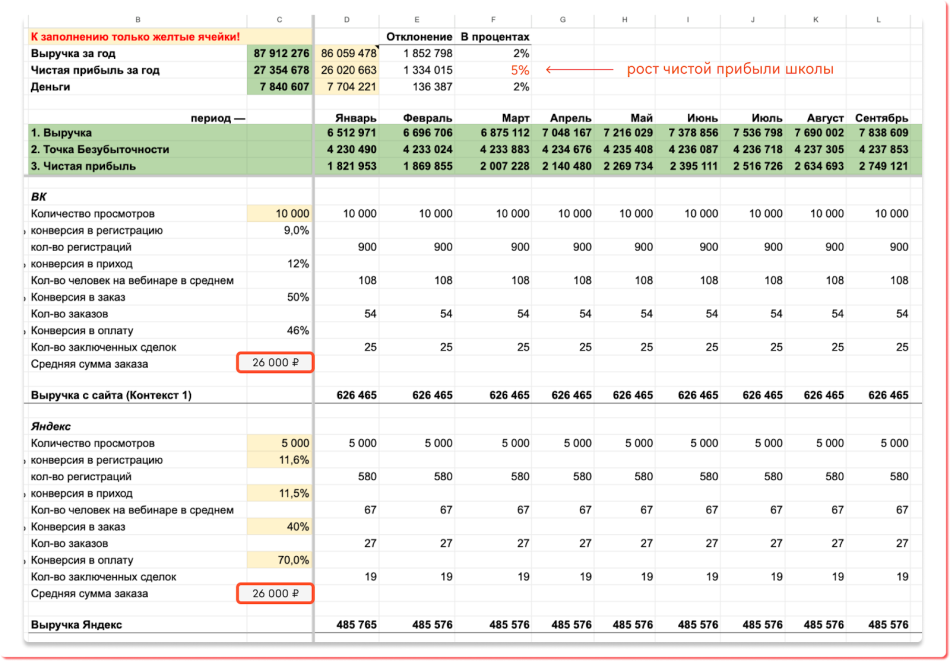Expand marker beside ВК конверсия в регистрацию
The width and height of the screenshot is (950, 661).
(25, 231)
